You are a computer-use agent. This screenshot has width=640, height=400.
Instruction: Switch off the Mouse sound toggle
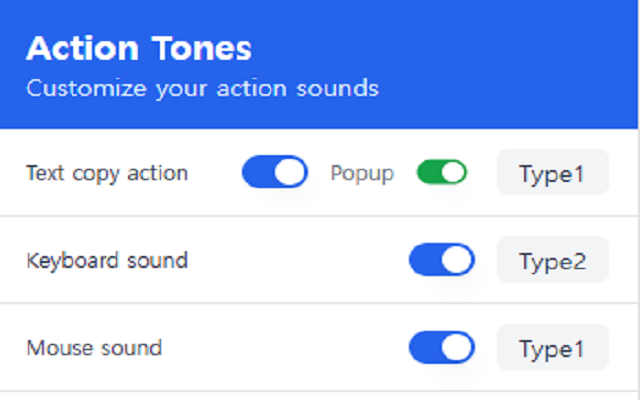click(x=441, y=348)
